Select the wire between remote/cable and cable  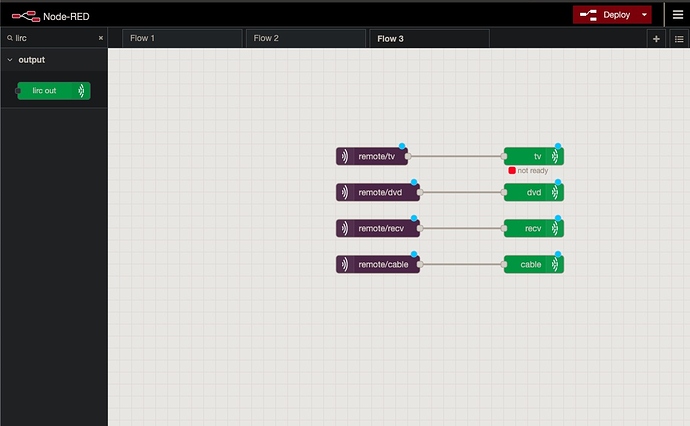click(x=462, y=264)
